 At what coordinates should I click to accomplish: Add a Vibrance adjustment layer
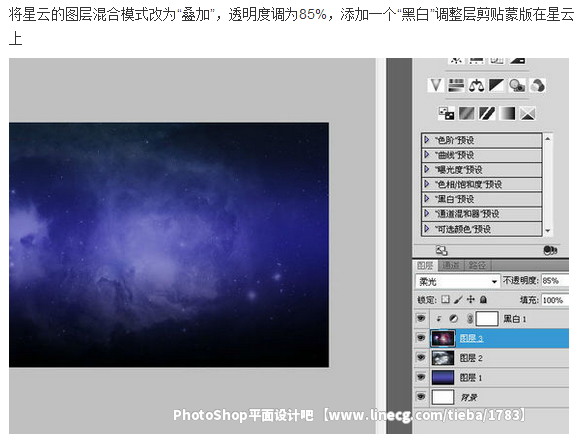[435, 86]
